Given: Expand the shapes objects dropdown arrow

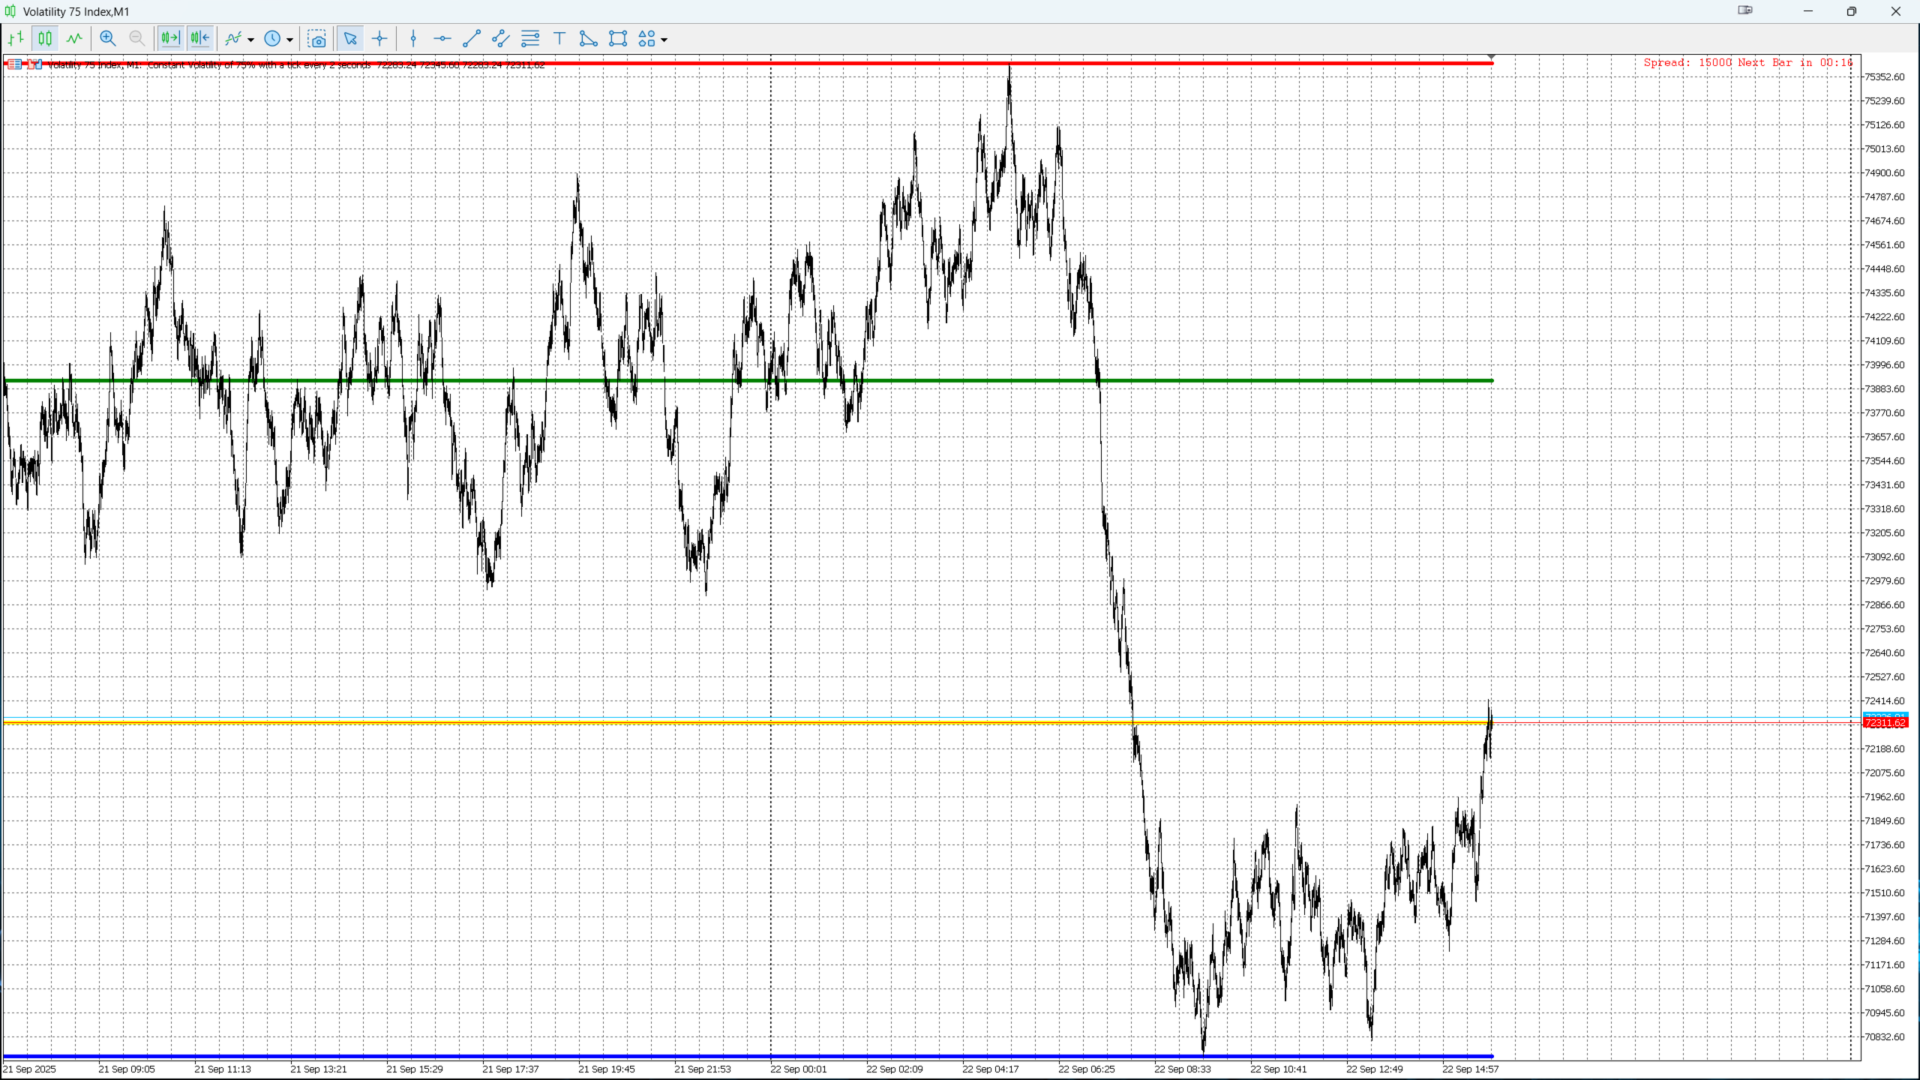Looking at the screenshot, I should tap(664, 40).
